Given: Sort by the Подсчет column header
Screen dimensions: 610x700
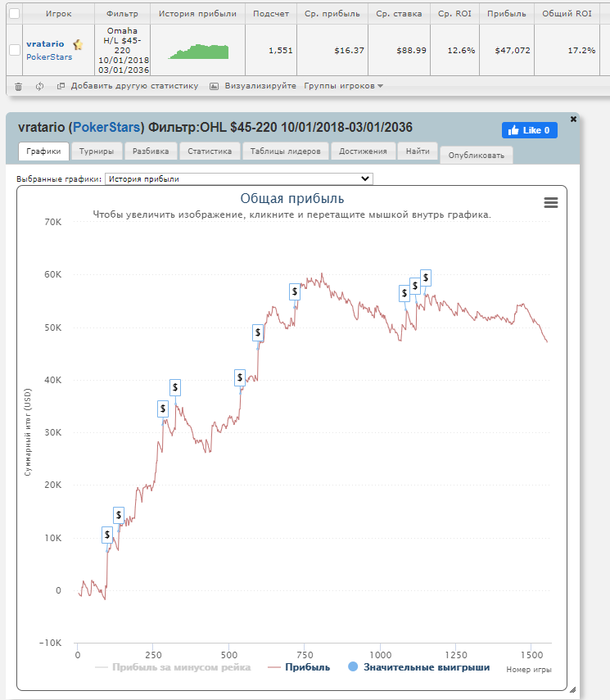Looking at the screenshot, I should pyautogui.click(x=271, y=13).
